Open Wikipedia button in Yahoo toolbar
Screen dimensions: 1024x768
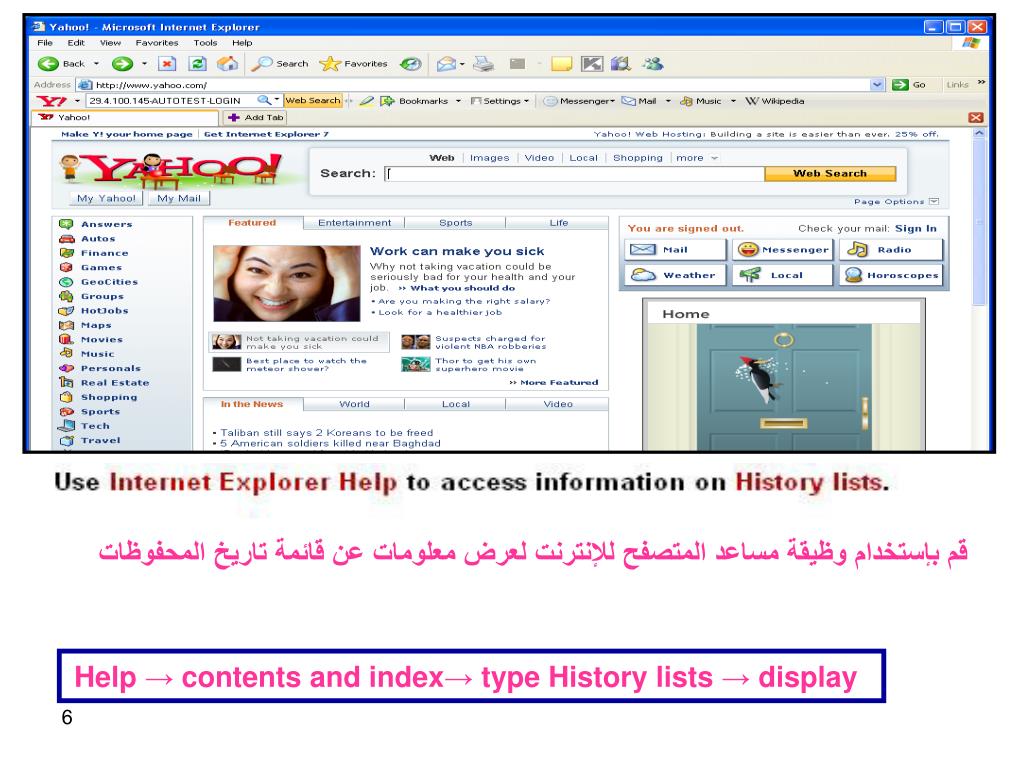775,101
